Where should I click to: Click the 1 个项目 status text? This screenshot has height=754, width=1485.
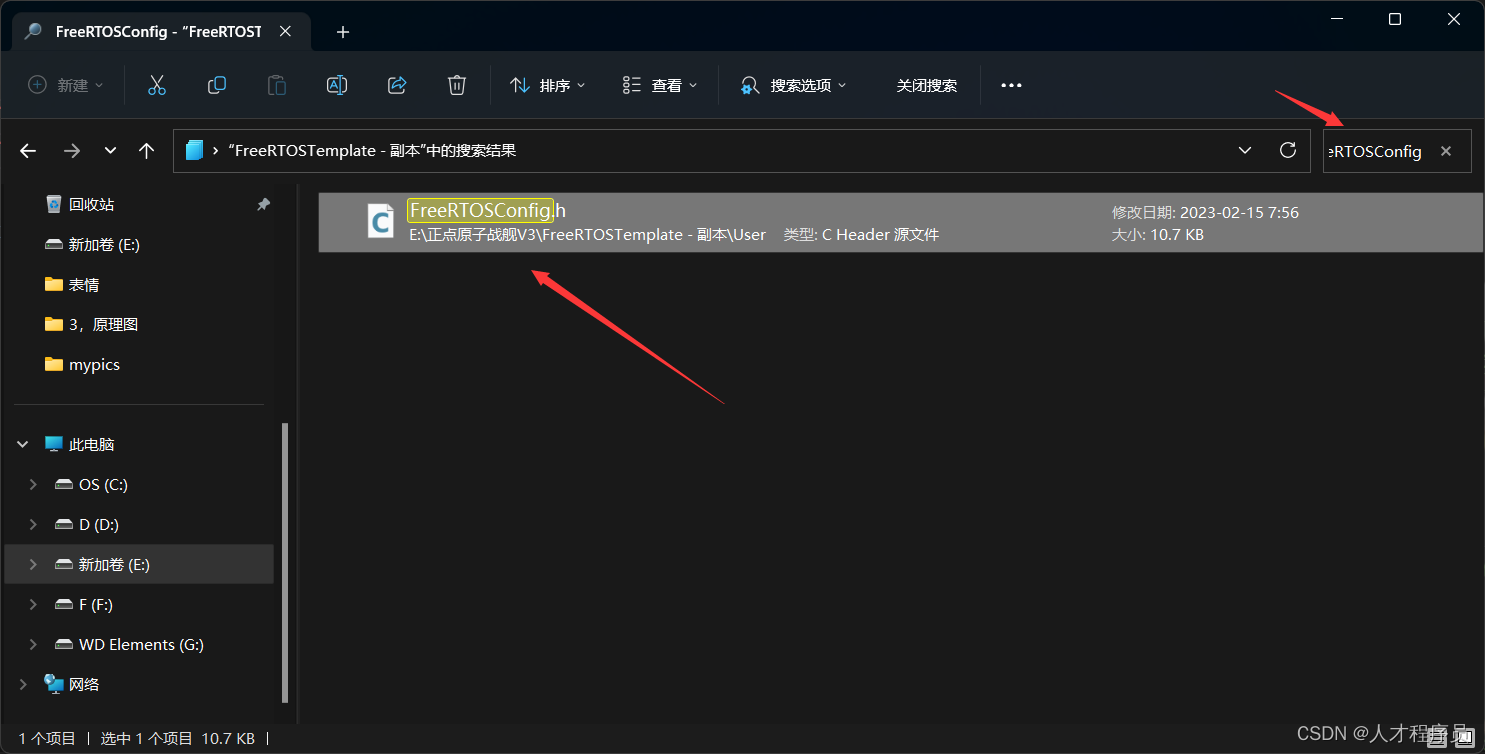coord(47,738)
